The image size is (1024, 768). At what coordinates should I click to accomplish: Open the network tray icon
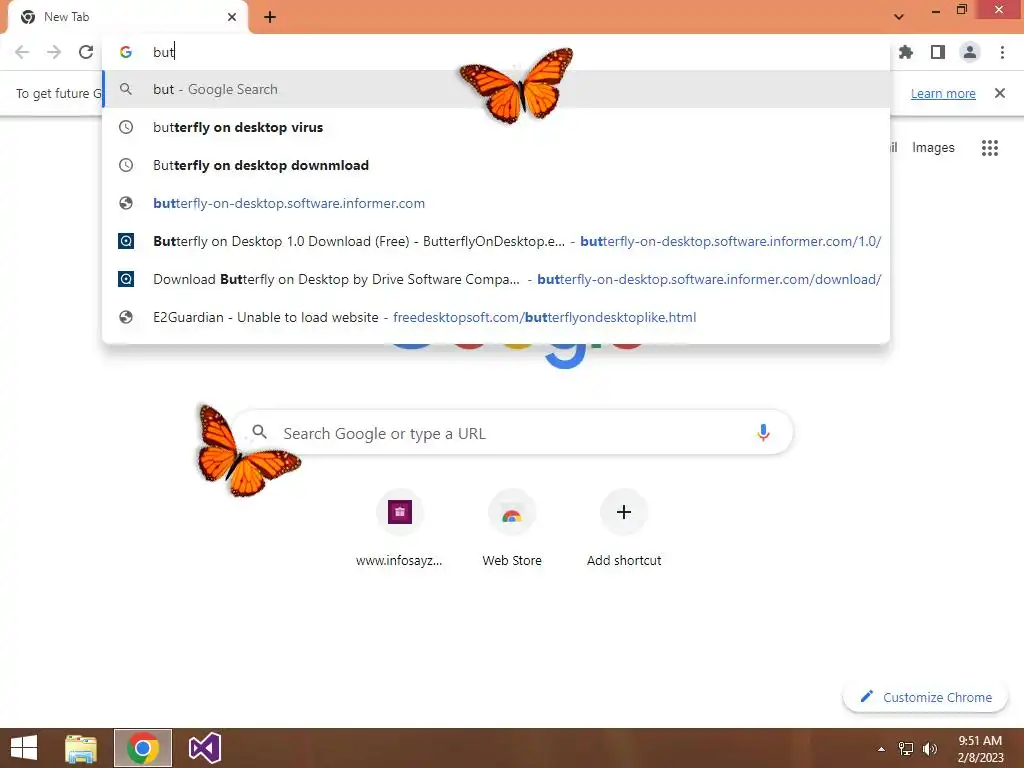(x=906, y=748)
